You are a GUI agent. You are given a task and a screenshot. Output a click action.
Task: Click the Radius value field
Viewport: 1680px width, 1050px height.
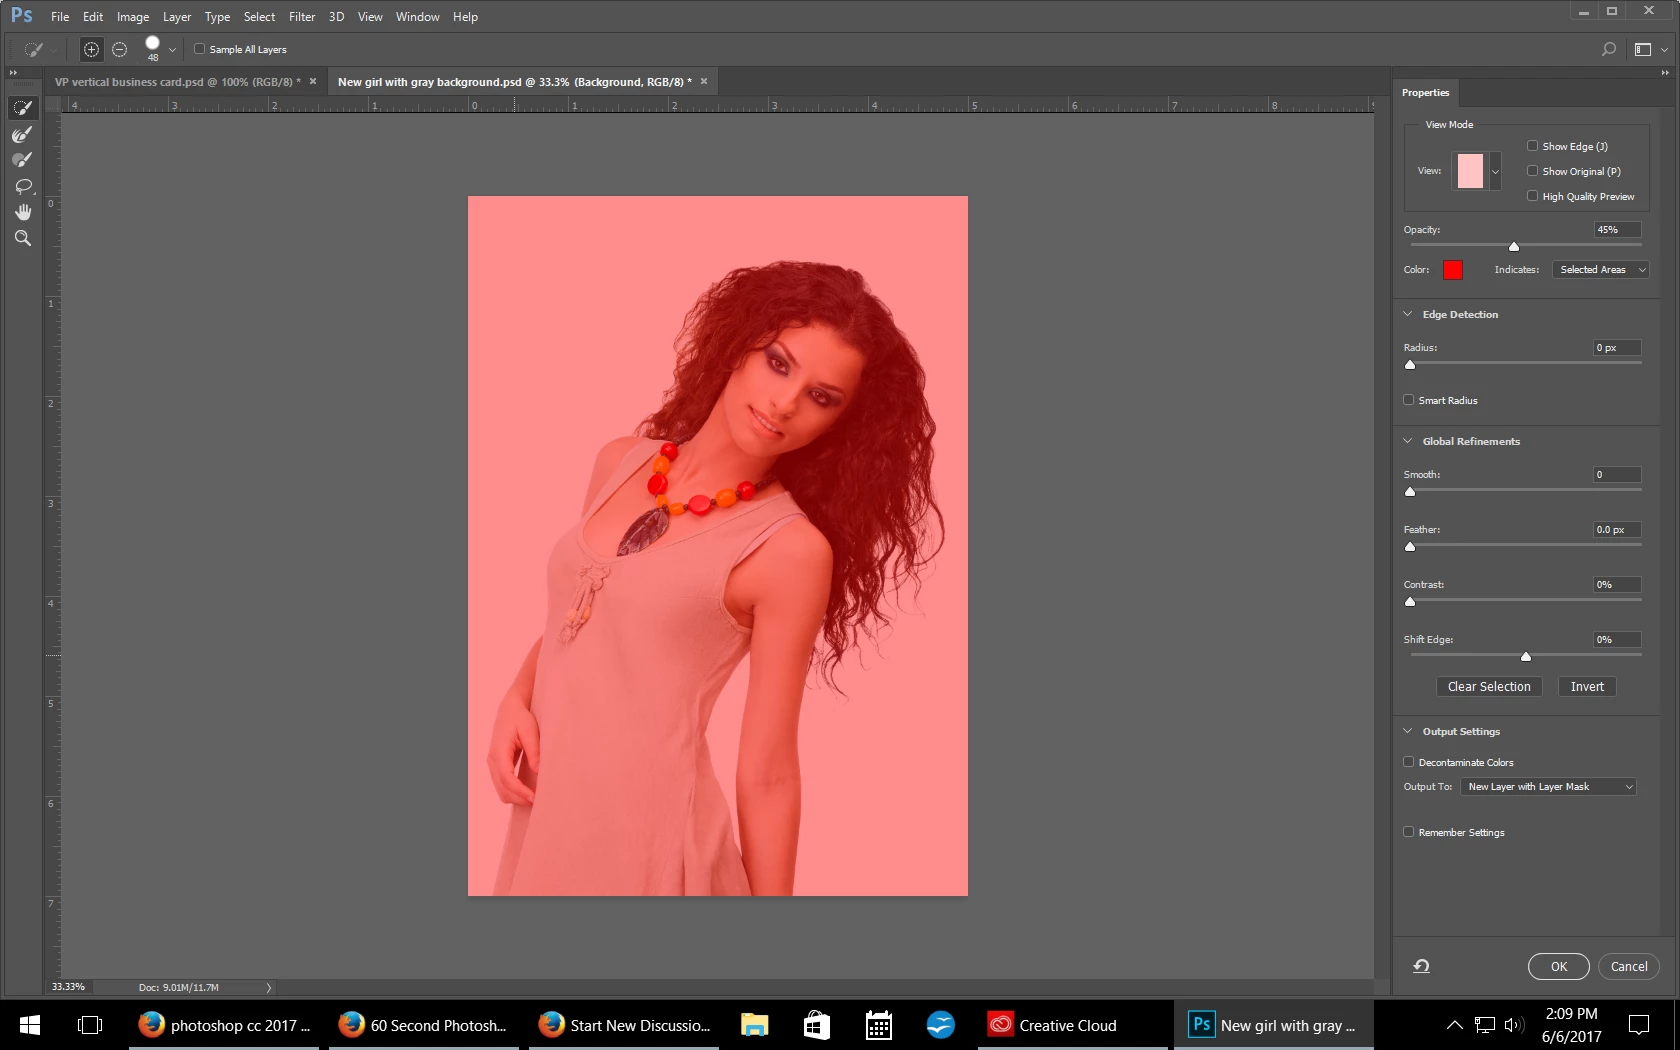click(1617, 348)
